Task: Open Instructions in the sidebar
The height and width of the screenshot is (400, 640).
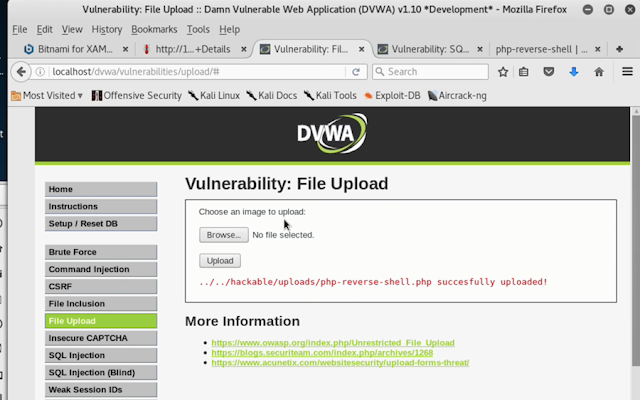Action: [x=101, y=207]
